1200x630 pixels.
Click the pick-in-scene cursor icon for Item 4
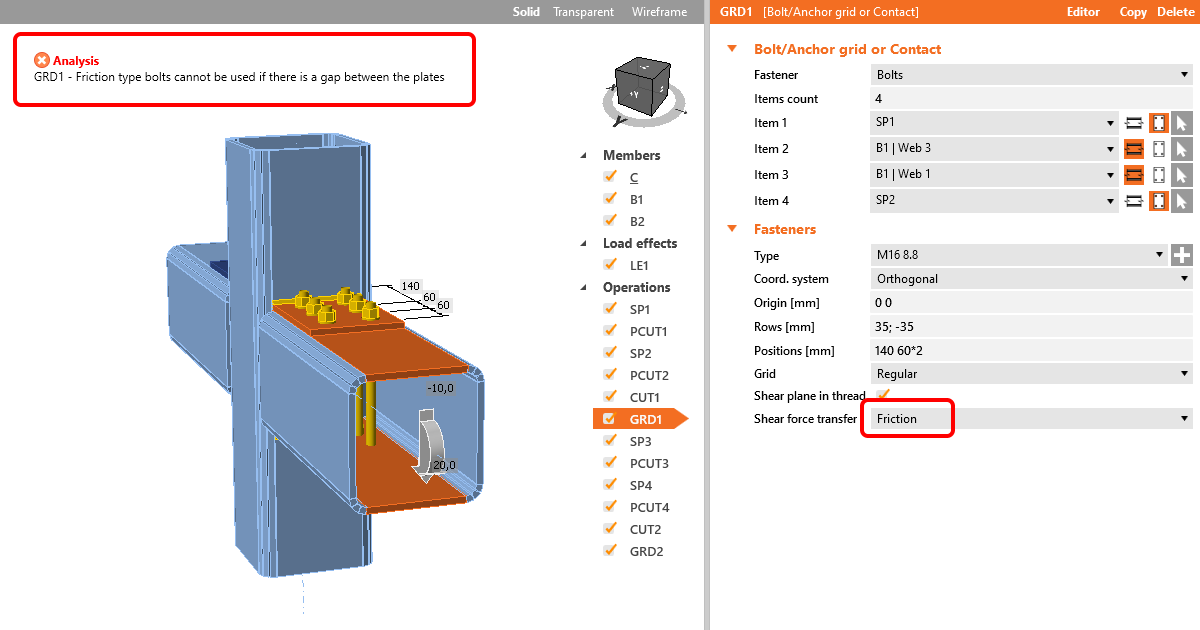[1181, 201]
